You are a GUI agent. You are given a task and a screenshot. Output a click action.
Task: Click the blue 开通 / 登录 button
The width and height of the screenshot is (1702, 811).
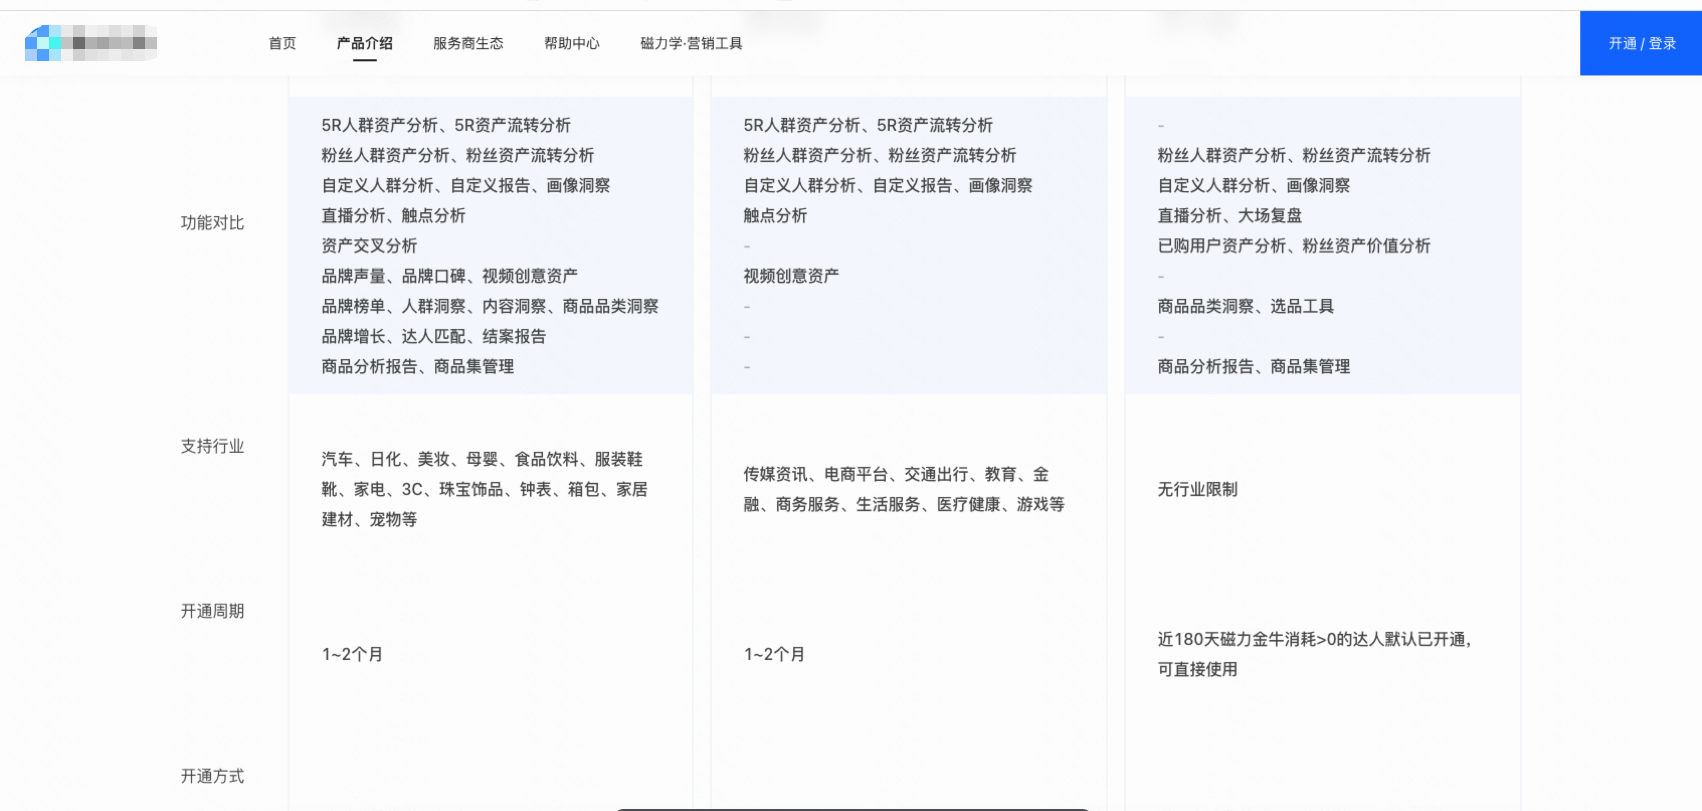tap(1641, 43)
